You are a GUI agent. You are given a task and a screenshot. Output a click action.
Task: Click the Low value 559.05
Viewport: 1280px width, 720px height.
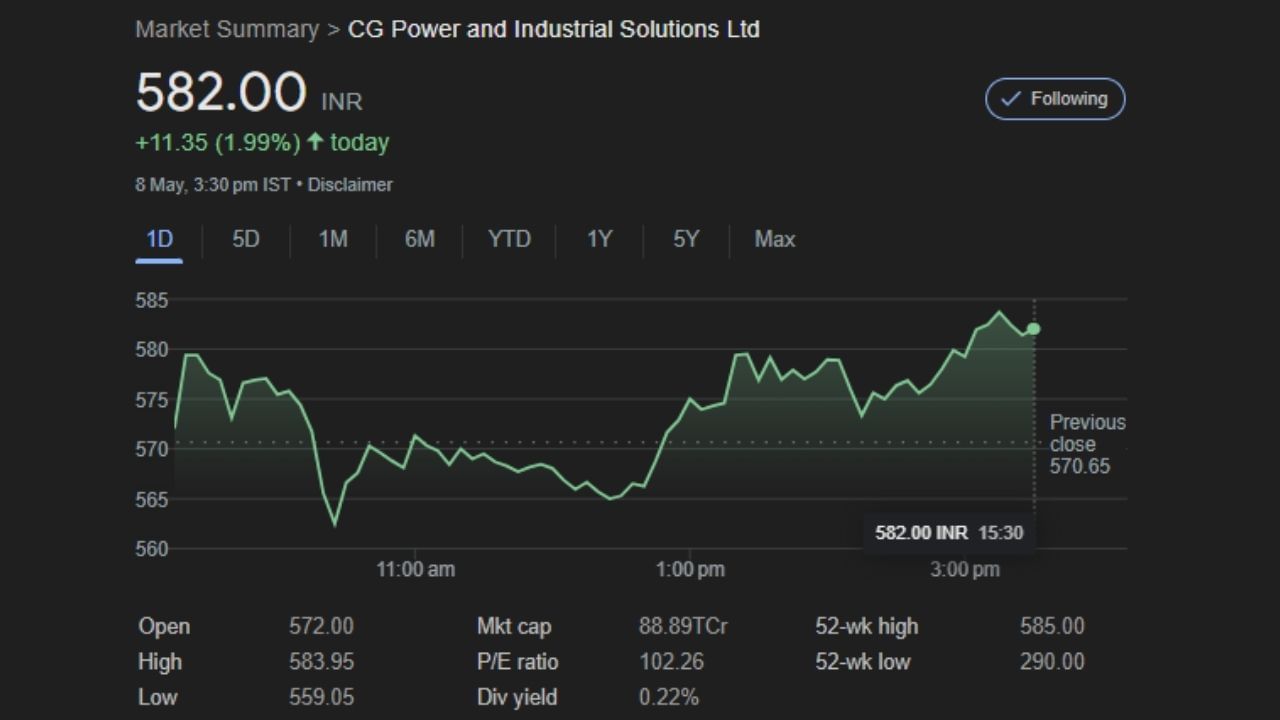click(321, 697)
